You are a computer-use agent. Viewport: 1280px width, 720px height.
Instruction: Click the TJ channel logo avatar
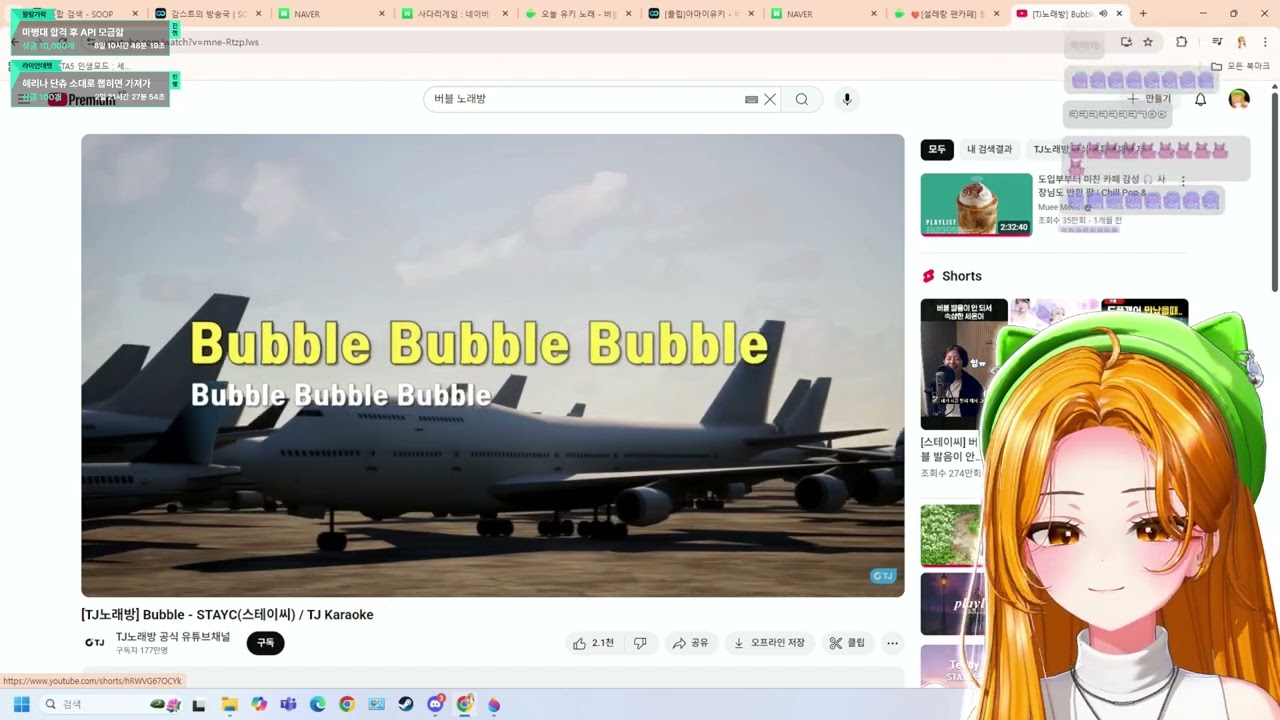click(94, 643)
